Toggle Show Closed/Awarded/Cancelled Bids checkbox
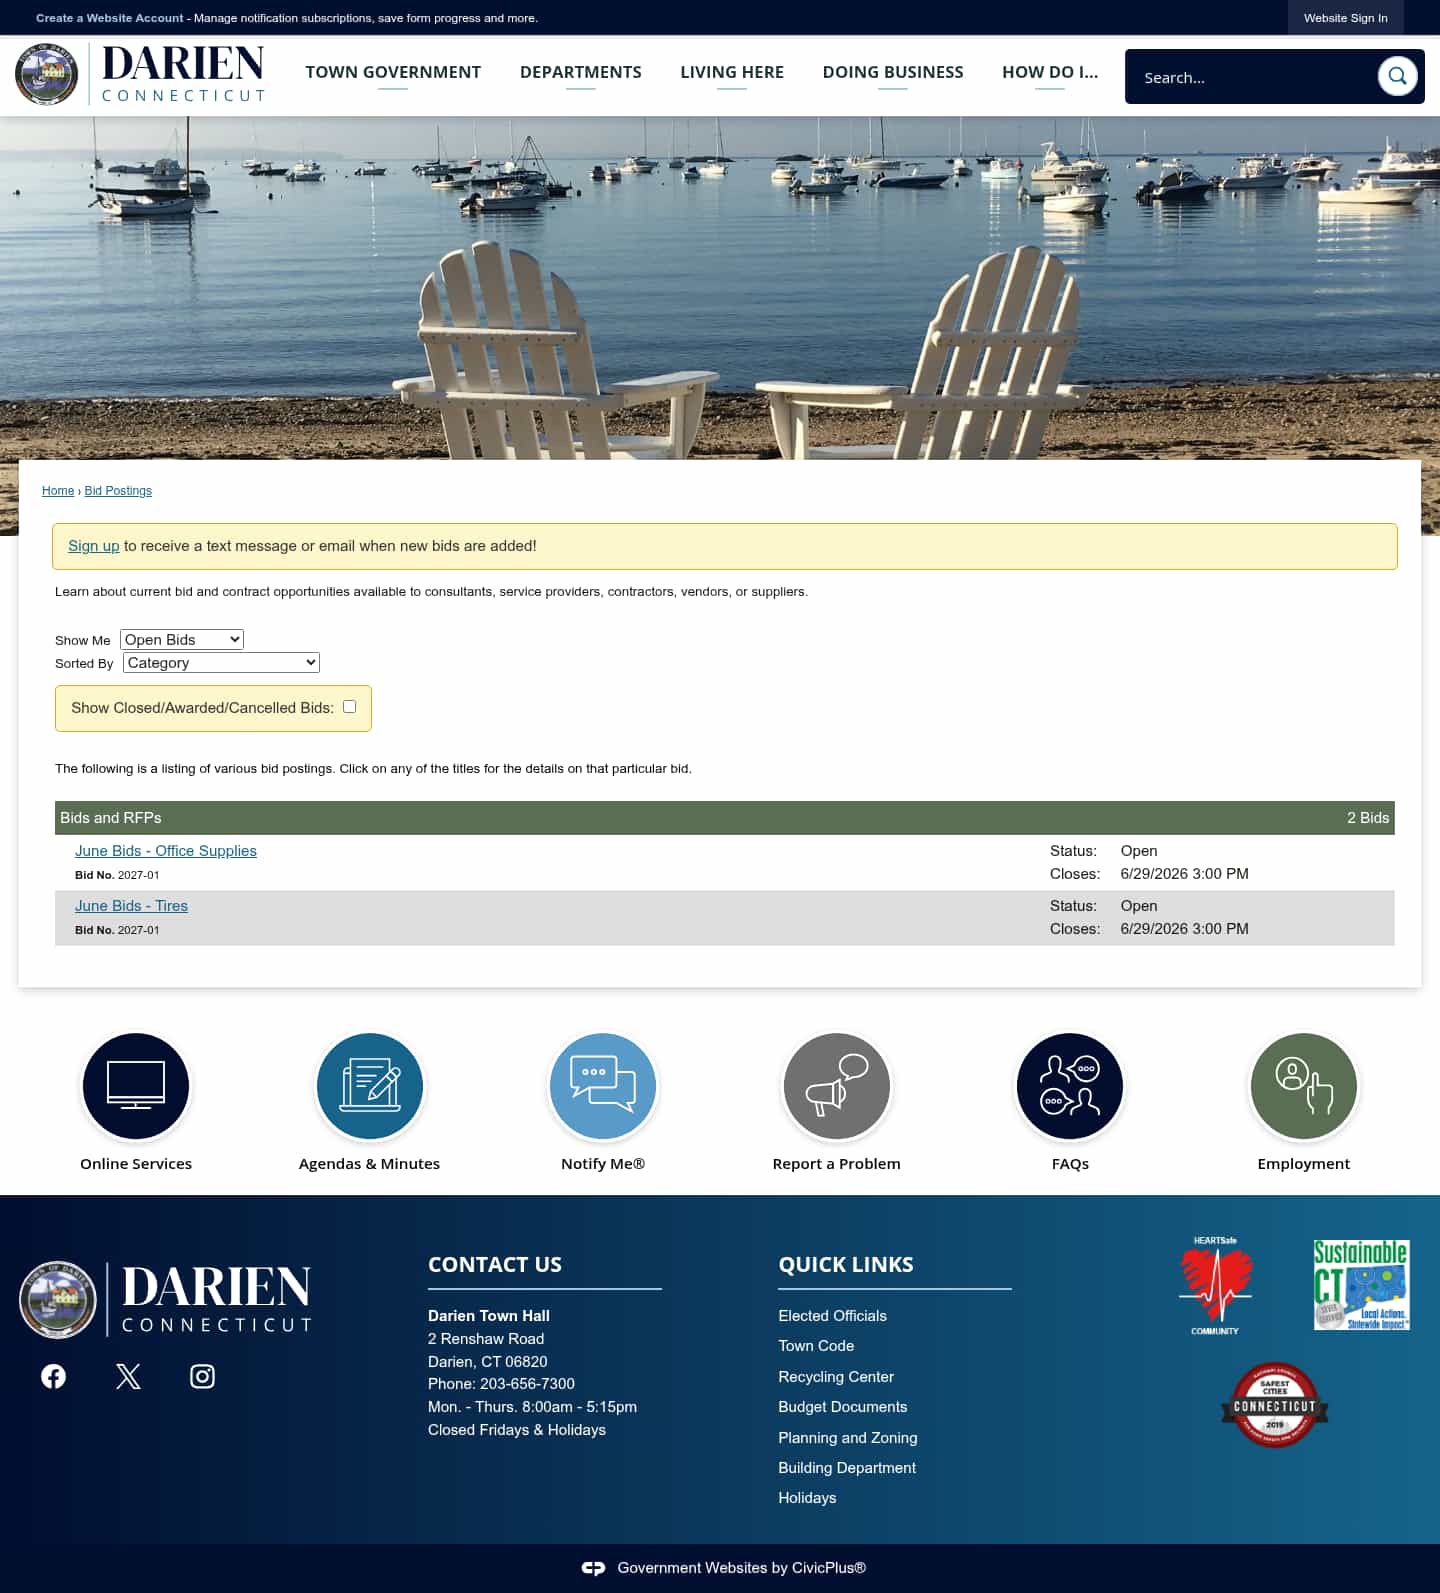1440x1593 pixels. 349,706
